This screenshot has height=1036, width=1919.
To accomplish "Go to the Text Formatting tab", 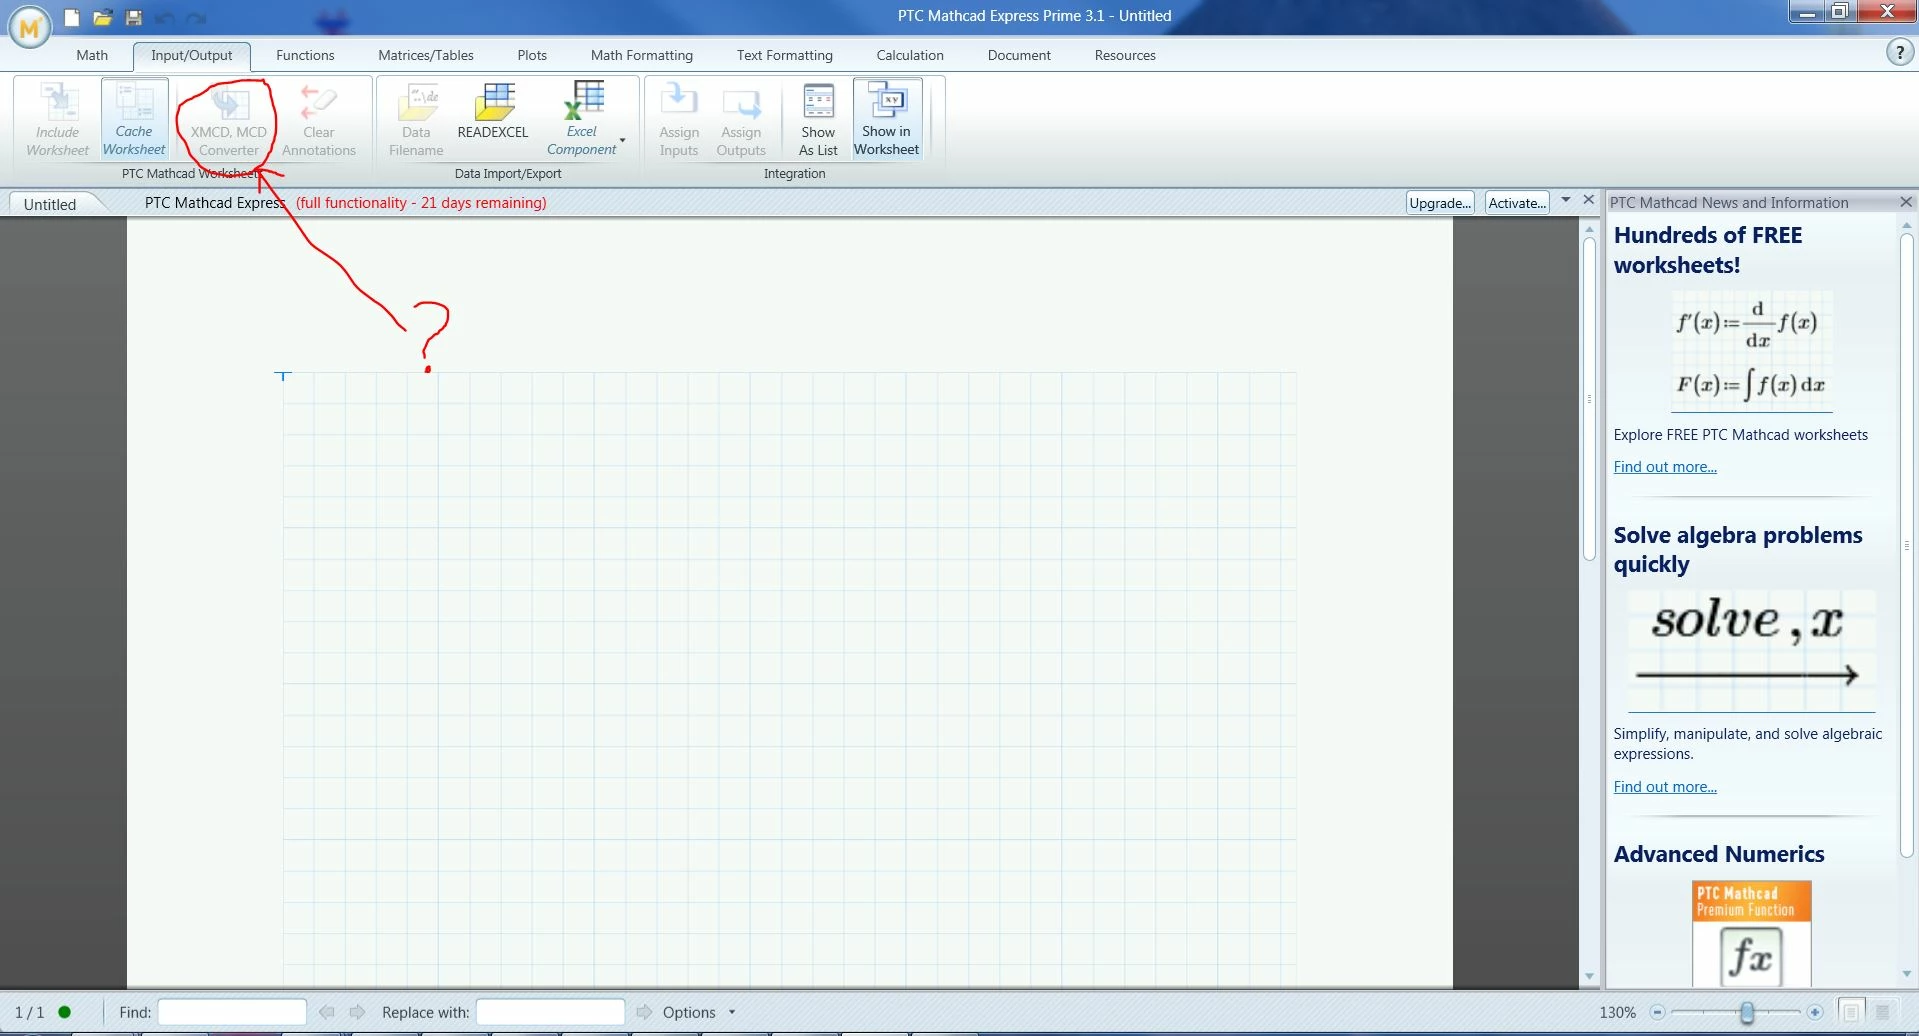I will point(785,55).
